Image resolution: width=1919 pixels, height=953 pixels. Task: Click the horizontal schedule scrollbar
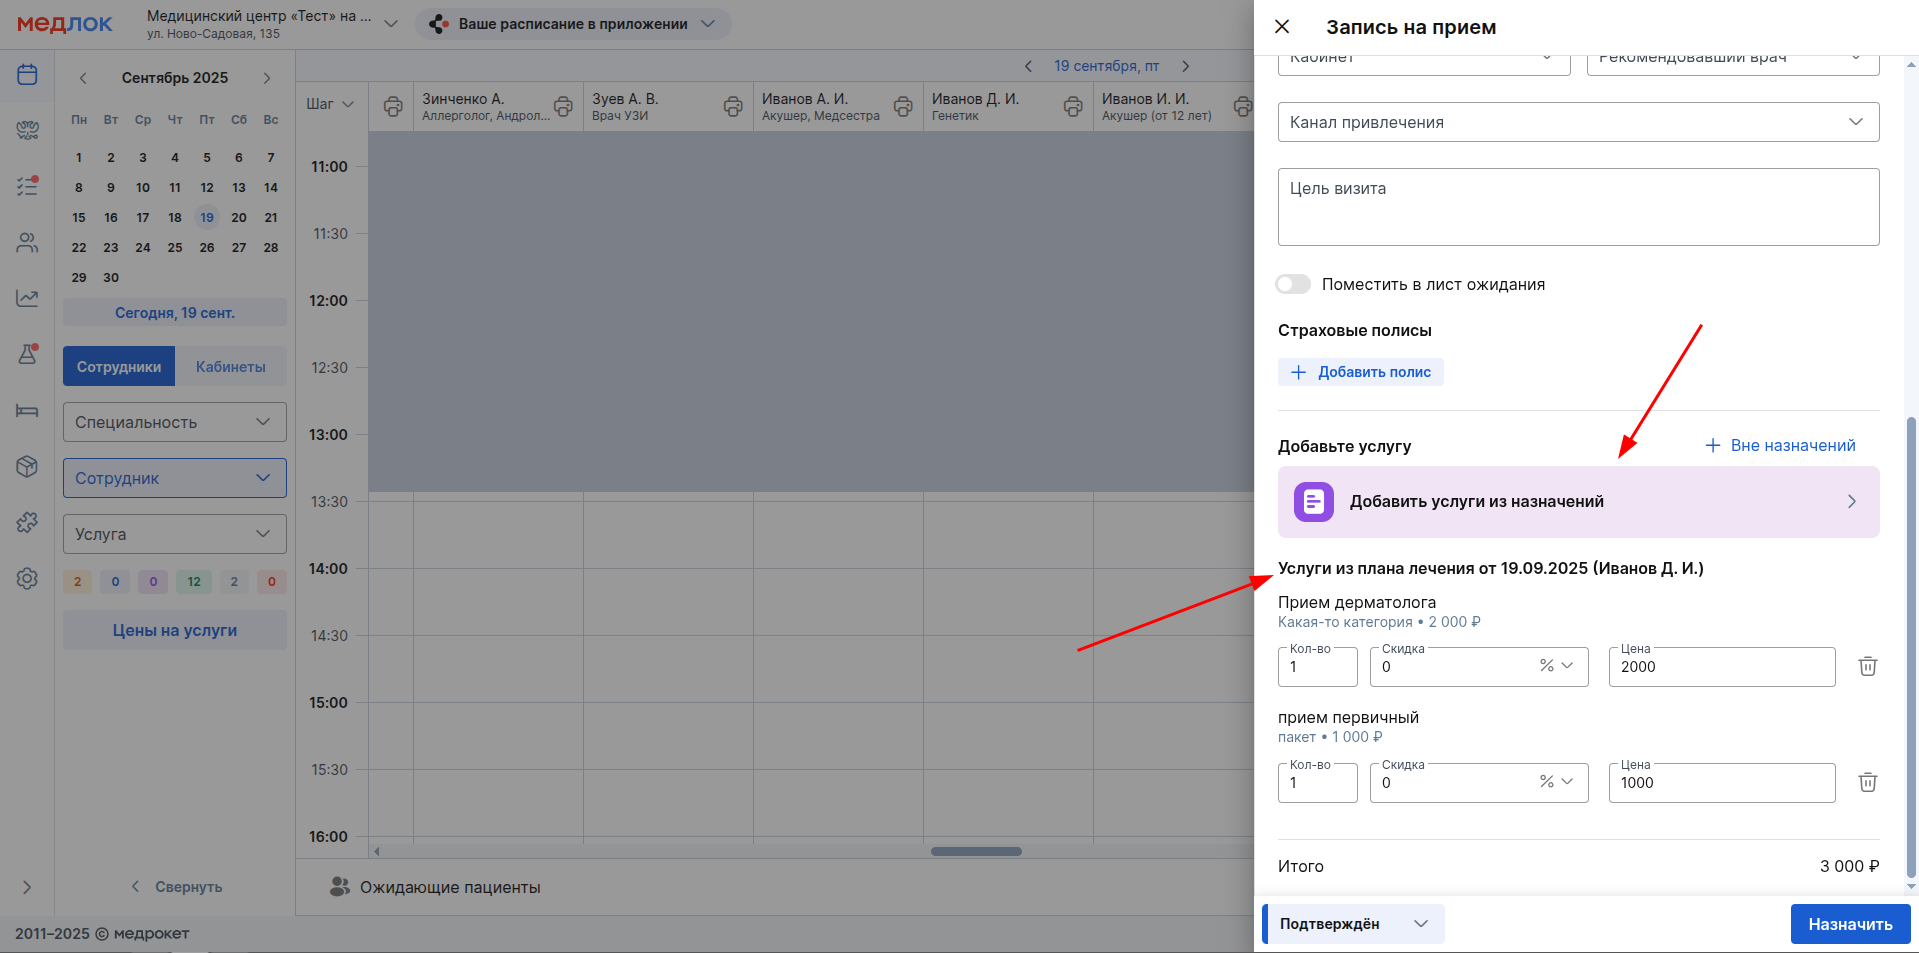976,852
